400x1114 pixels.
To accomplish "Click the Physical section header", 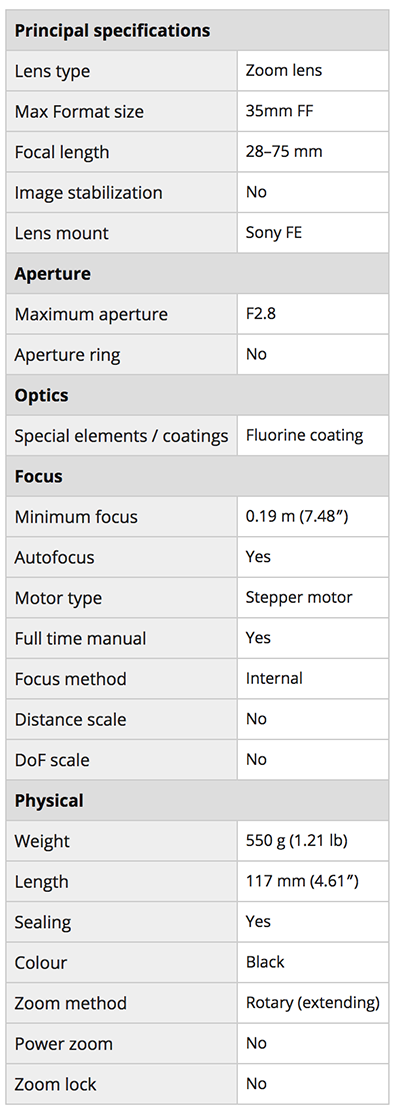I will (49, 800).
